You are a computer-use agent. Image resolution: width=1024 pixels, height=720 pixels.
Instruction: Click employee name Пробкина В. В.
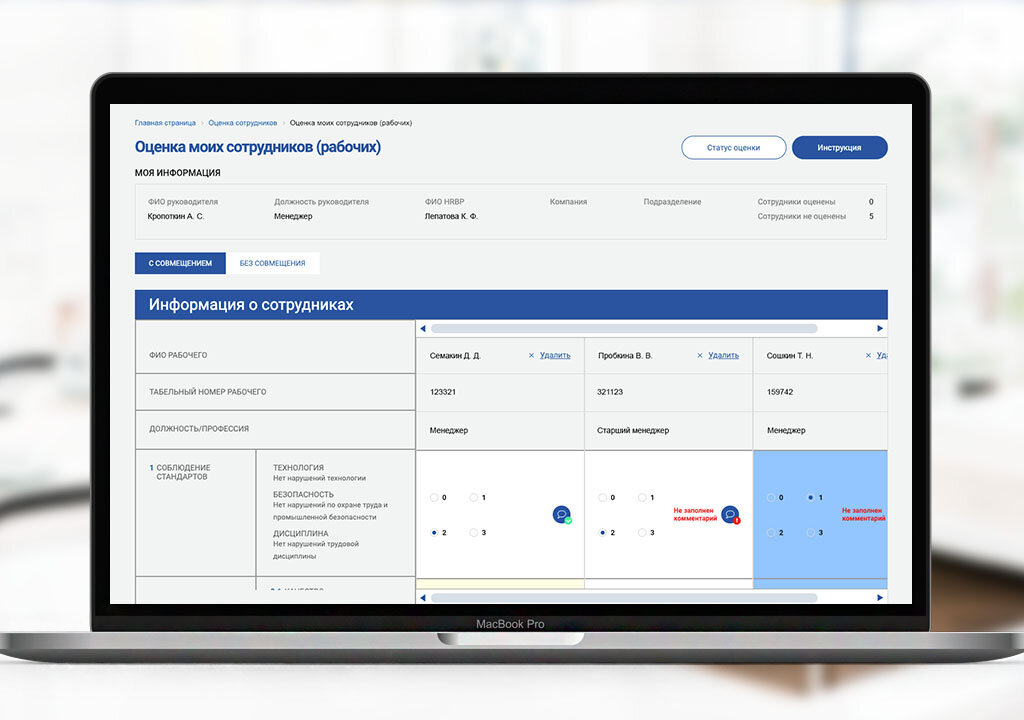(x=625, y=355)
